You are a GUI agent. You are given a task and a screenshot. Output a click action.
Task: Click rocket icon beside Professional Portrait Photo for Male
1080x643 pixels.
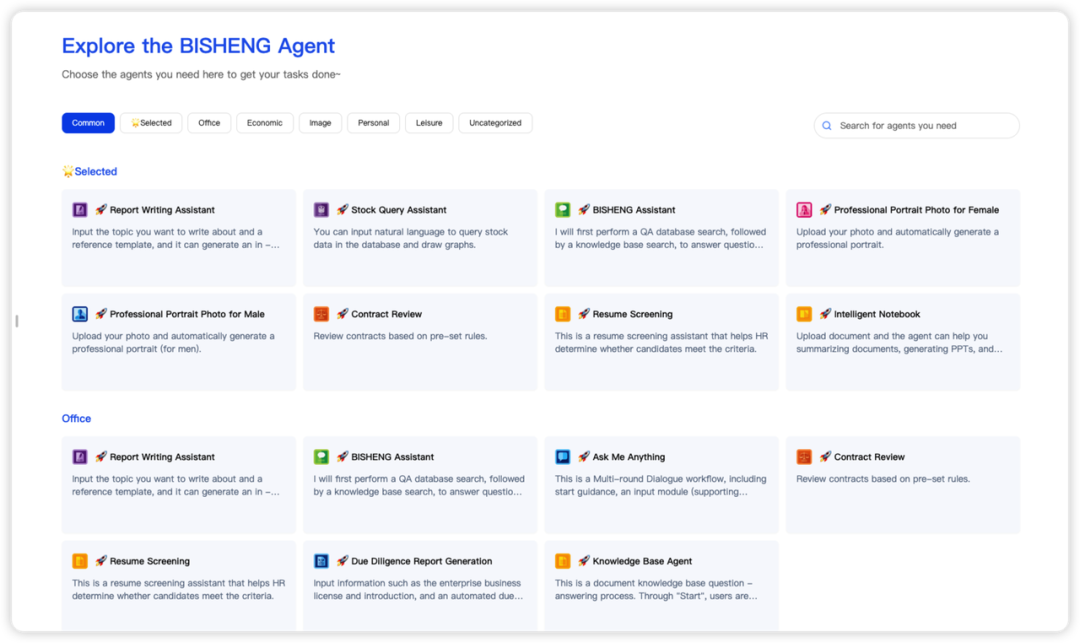click(x=101, y=314)
